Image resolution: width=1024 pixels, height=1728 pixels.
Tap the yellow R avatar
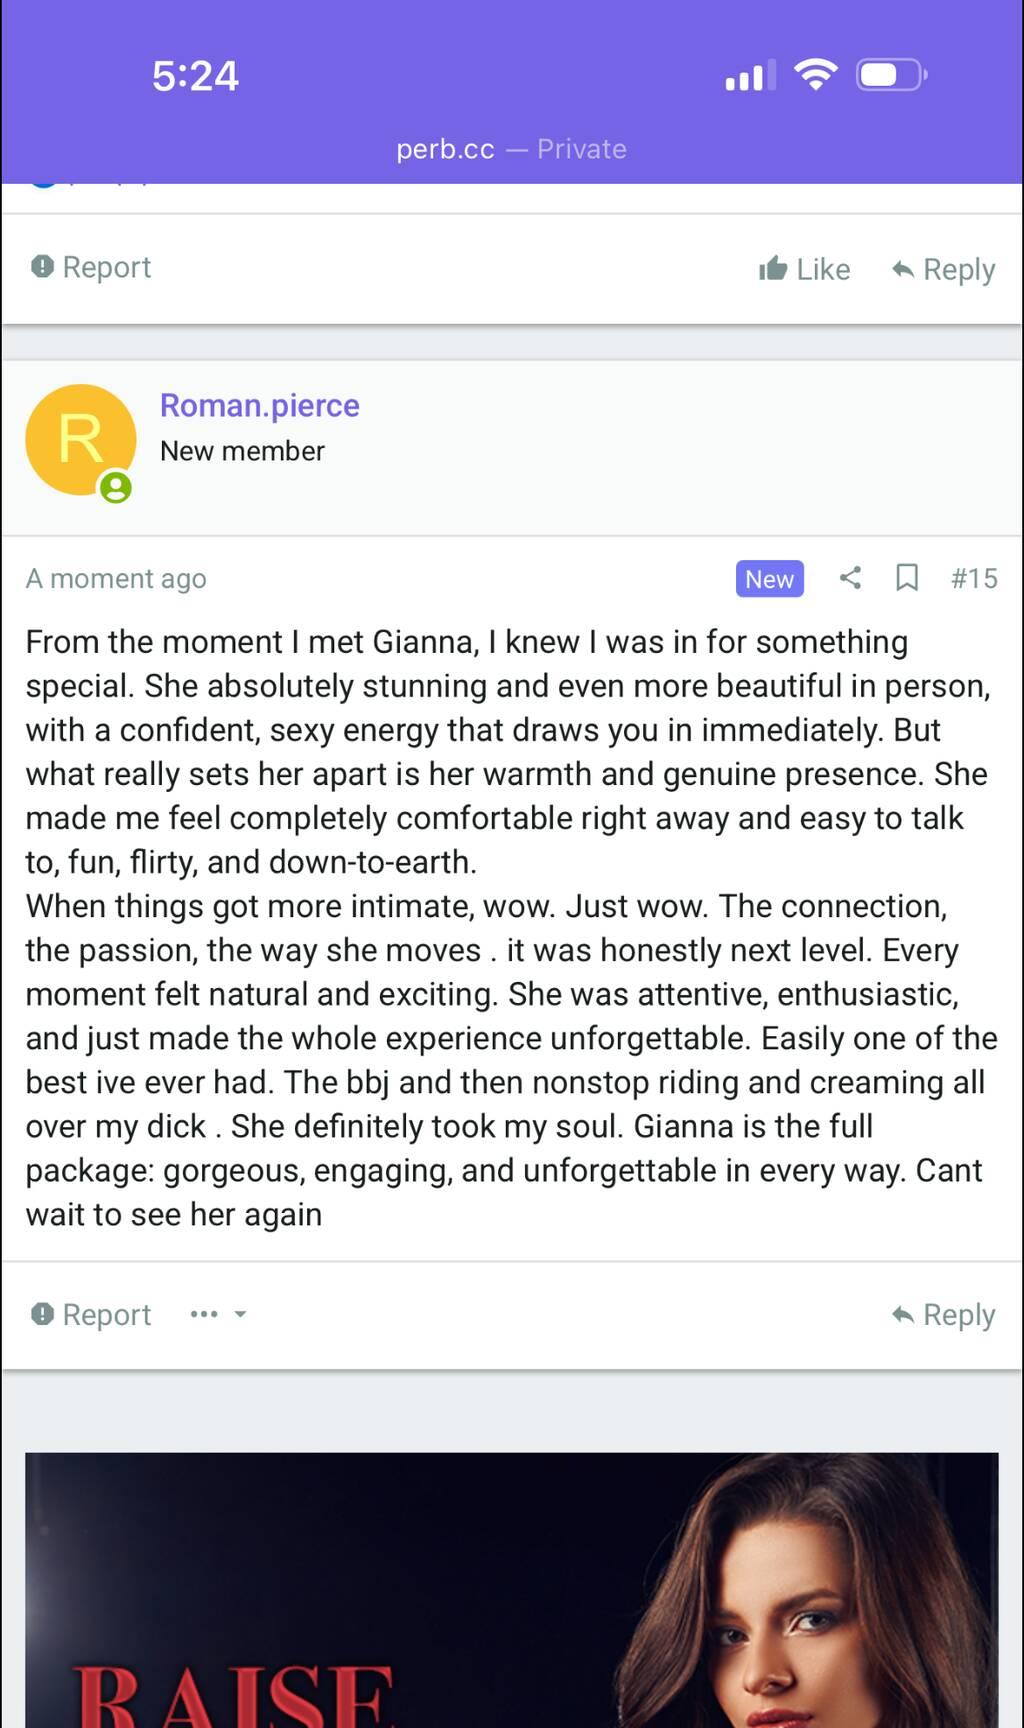click(x=80, y=439)
